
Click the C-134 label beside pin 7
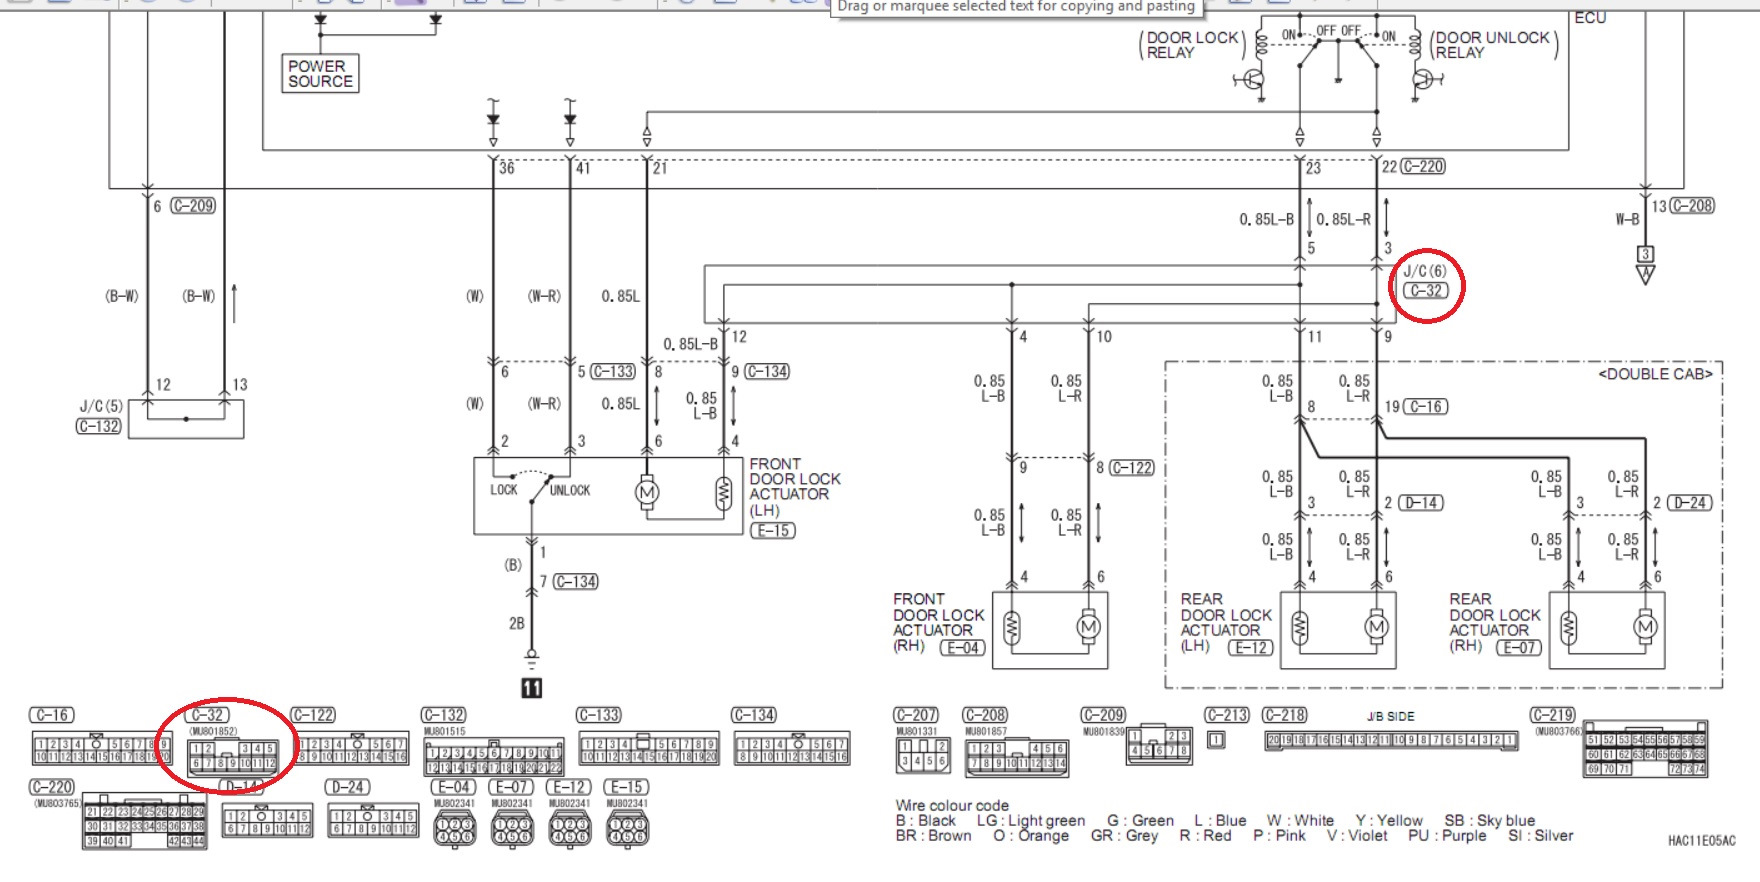tap(575, 581)
